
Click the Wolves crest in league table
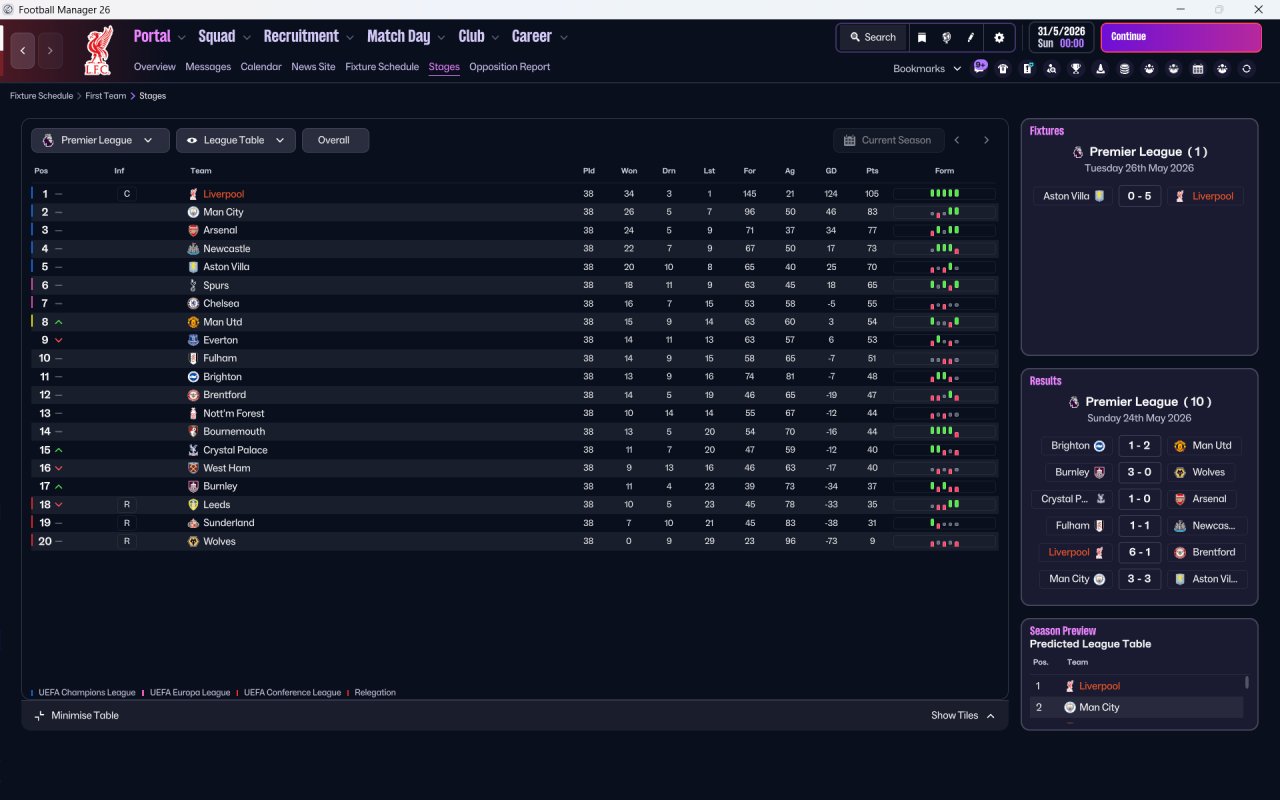point(193,541)
